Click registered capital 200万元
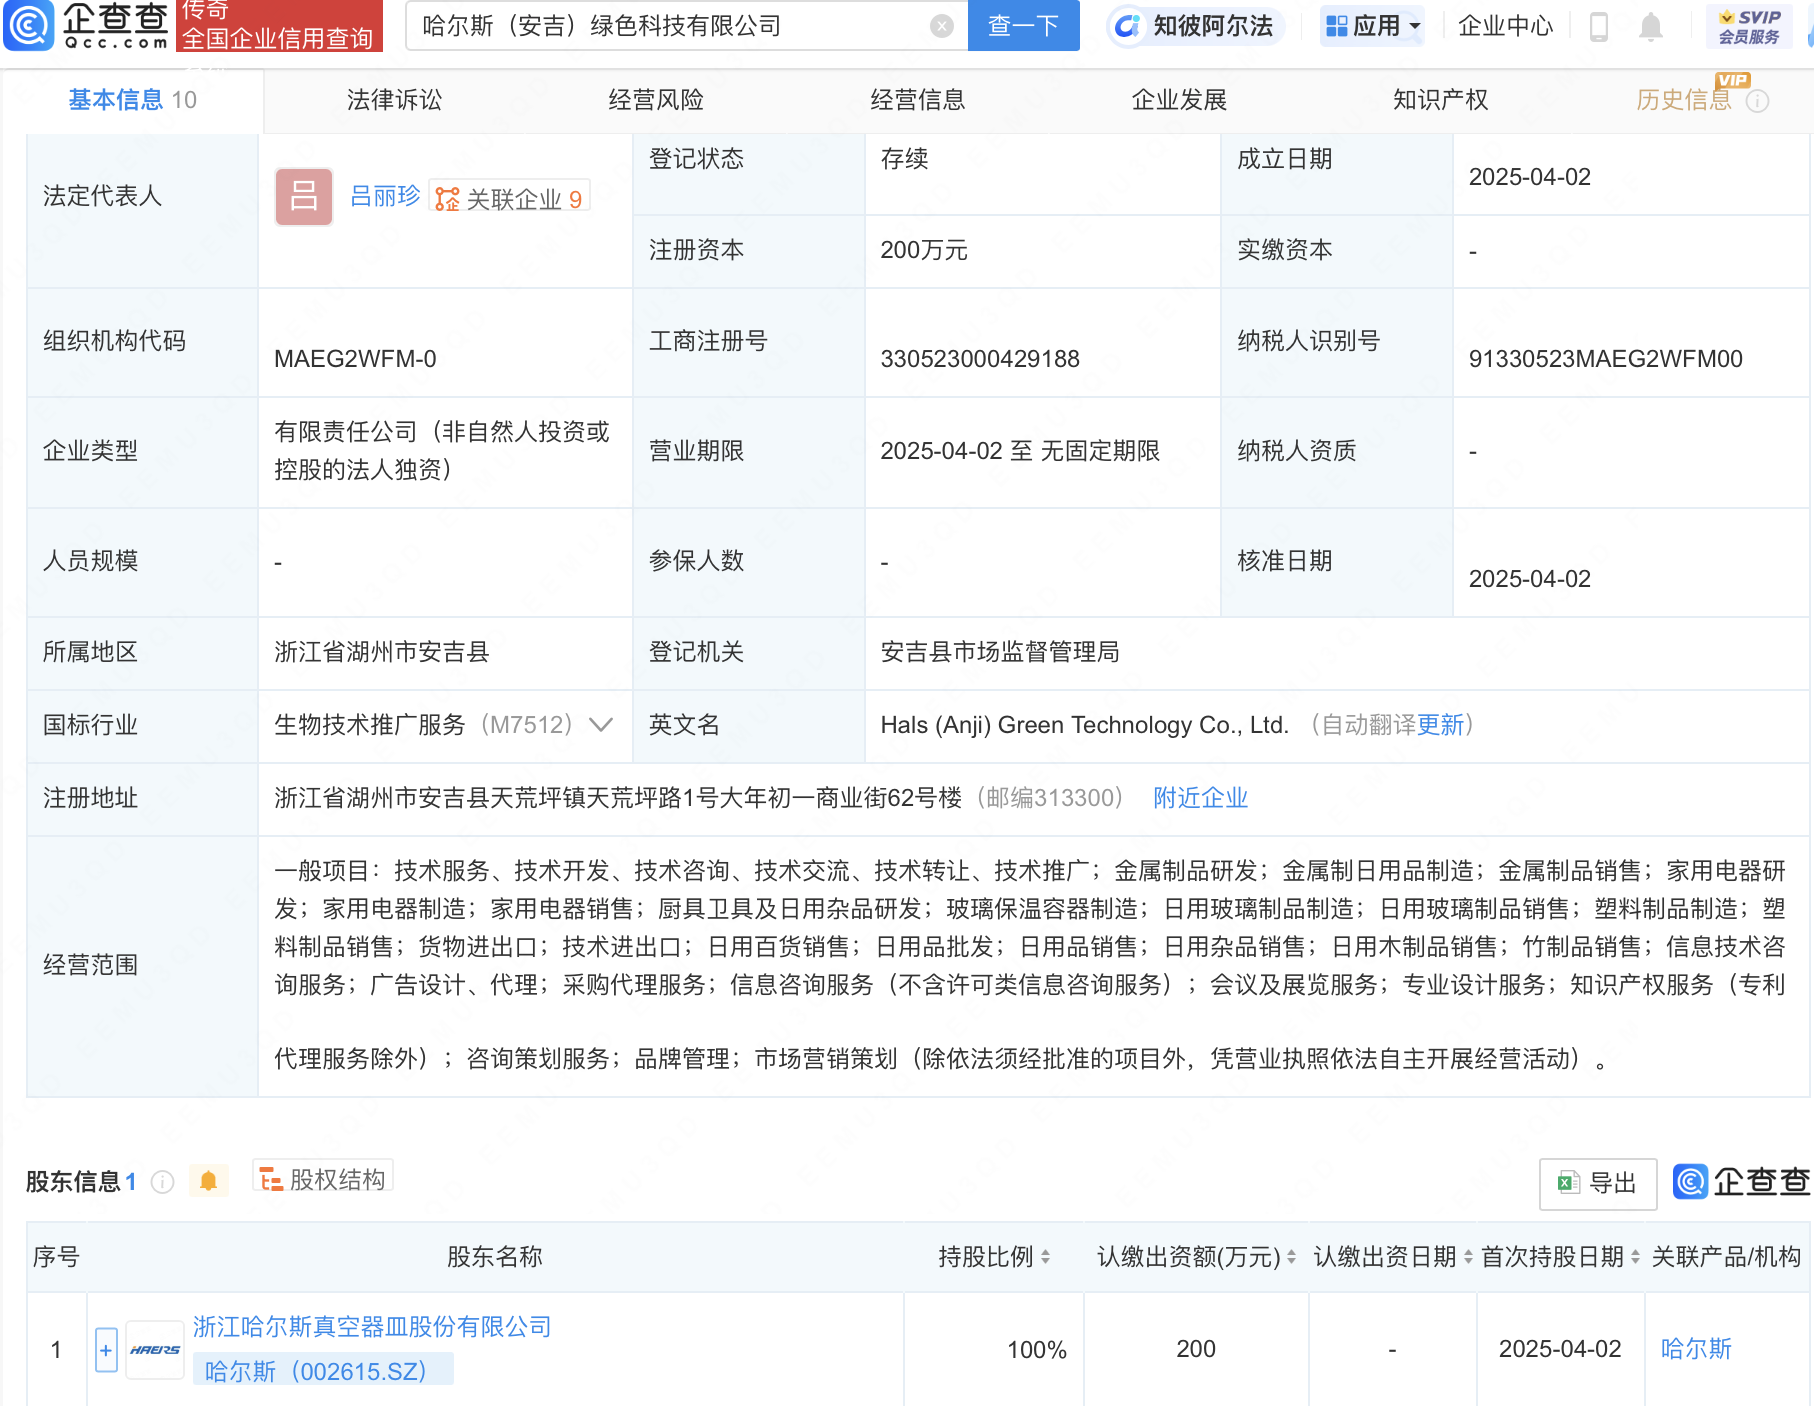The image size is (1814, 1406). (924, 250)
